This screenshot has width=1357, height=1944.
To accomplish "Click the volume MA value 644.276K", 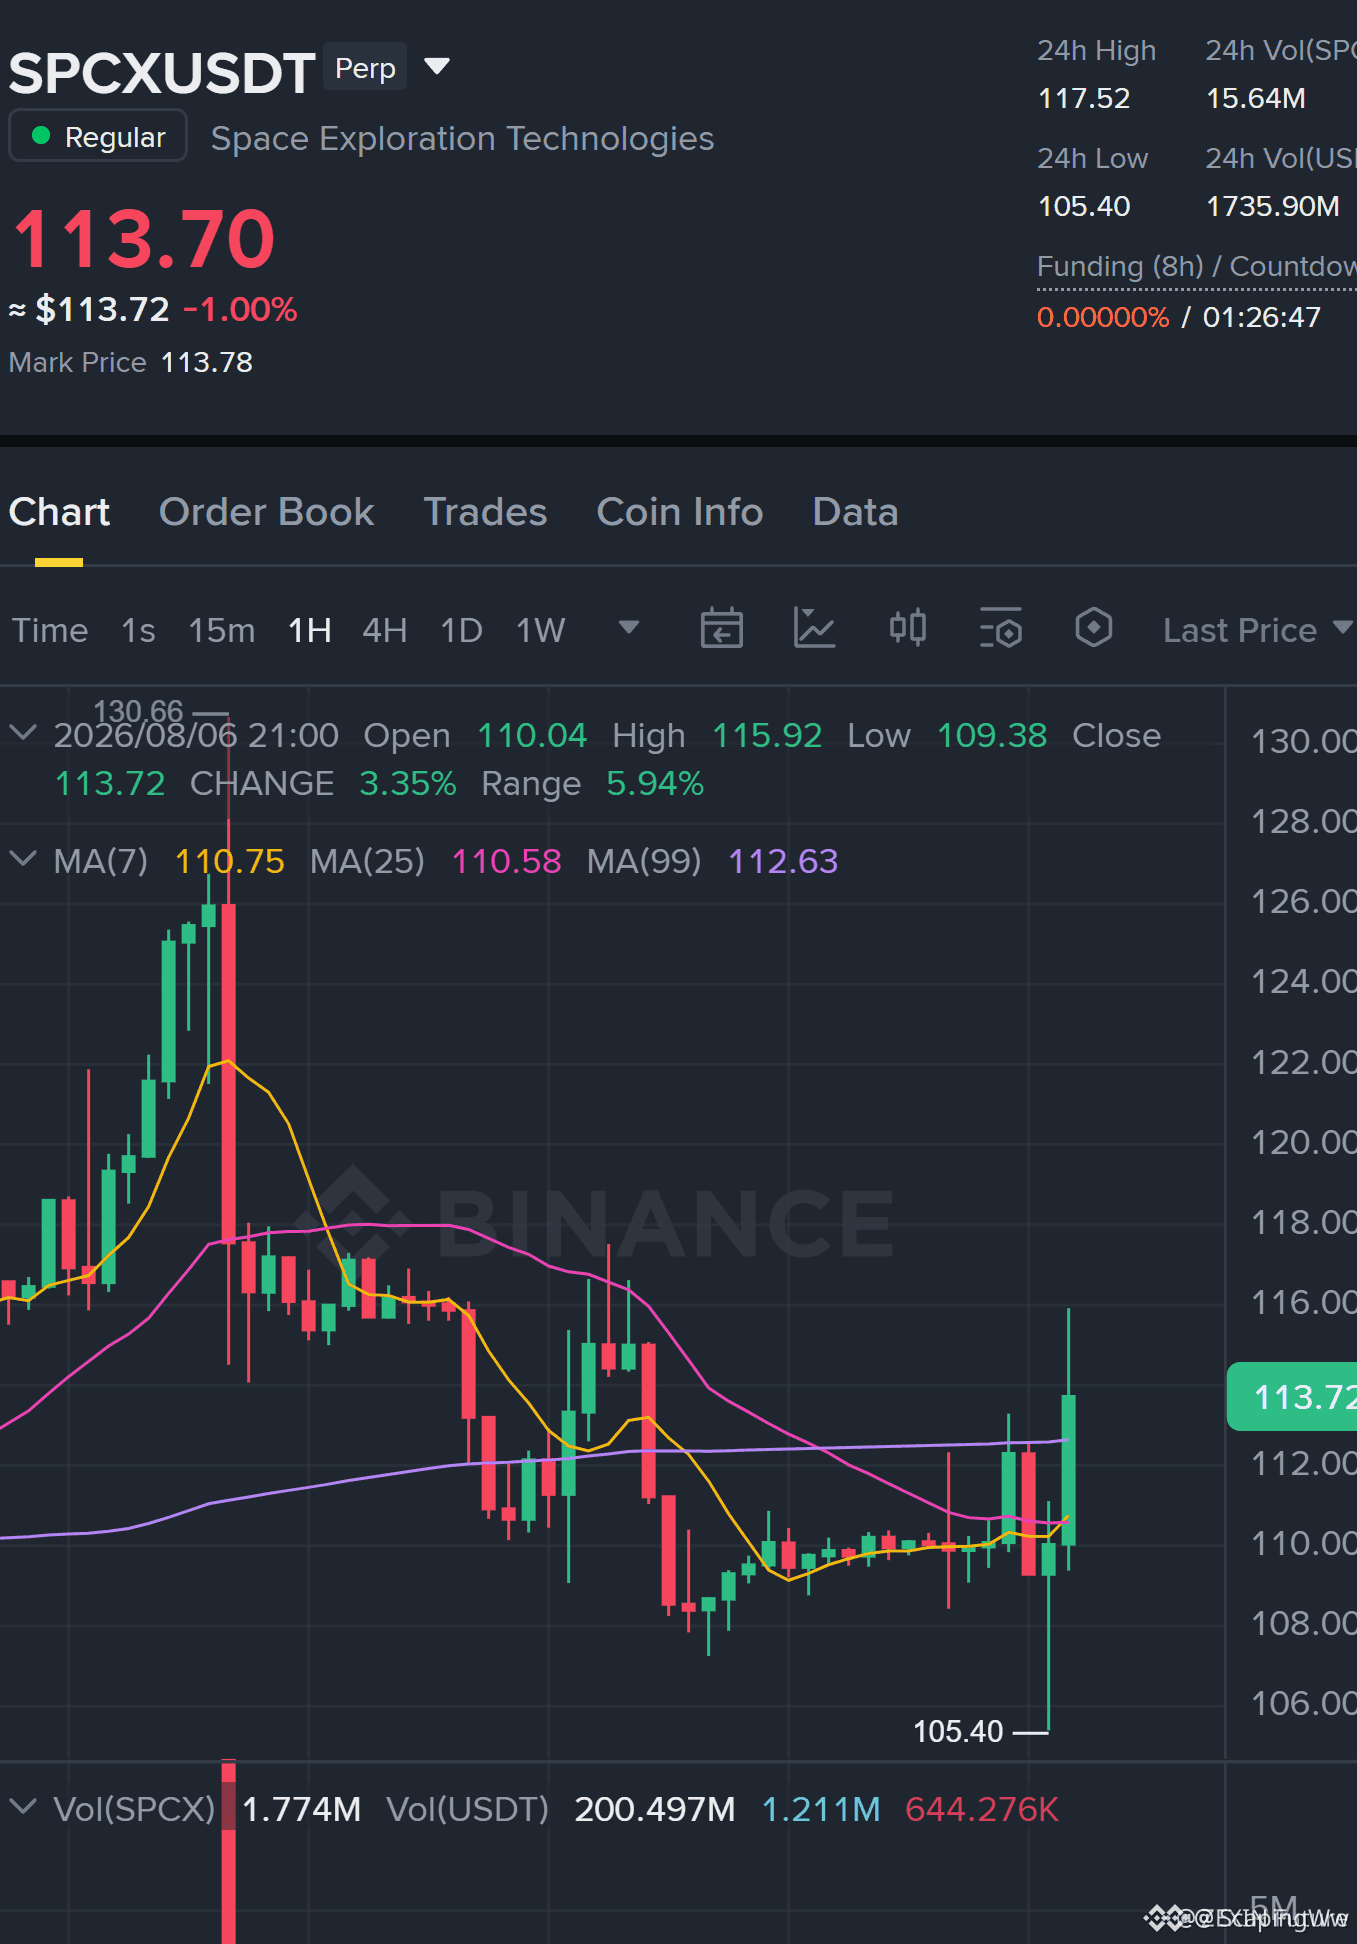I will [982, 1809].
